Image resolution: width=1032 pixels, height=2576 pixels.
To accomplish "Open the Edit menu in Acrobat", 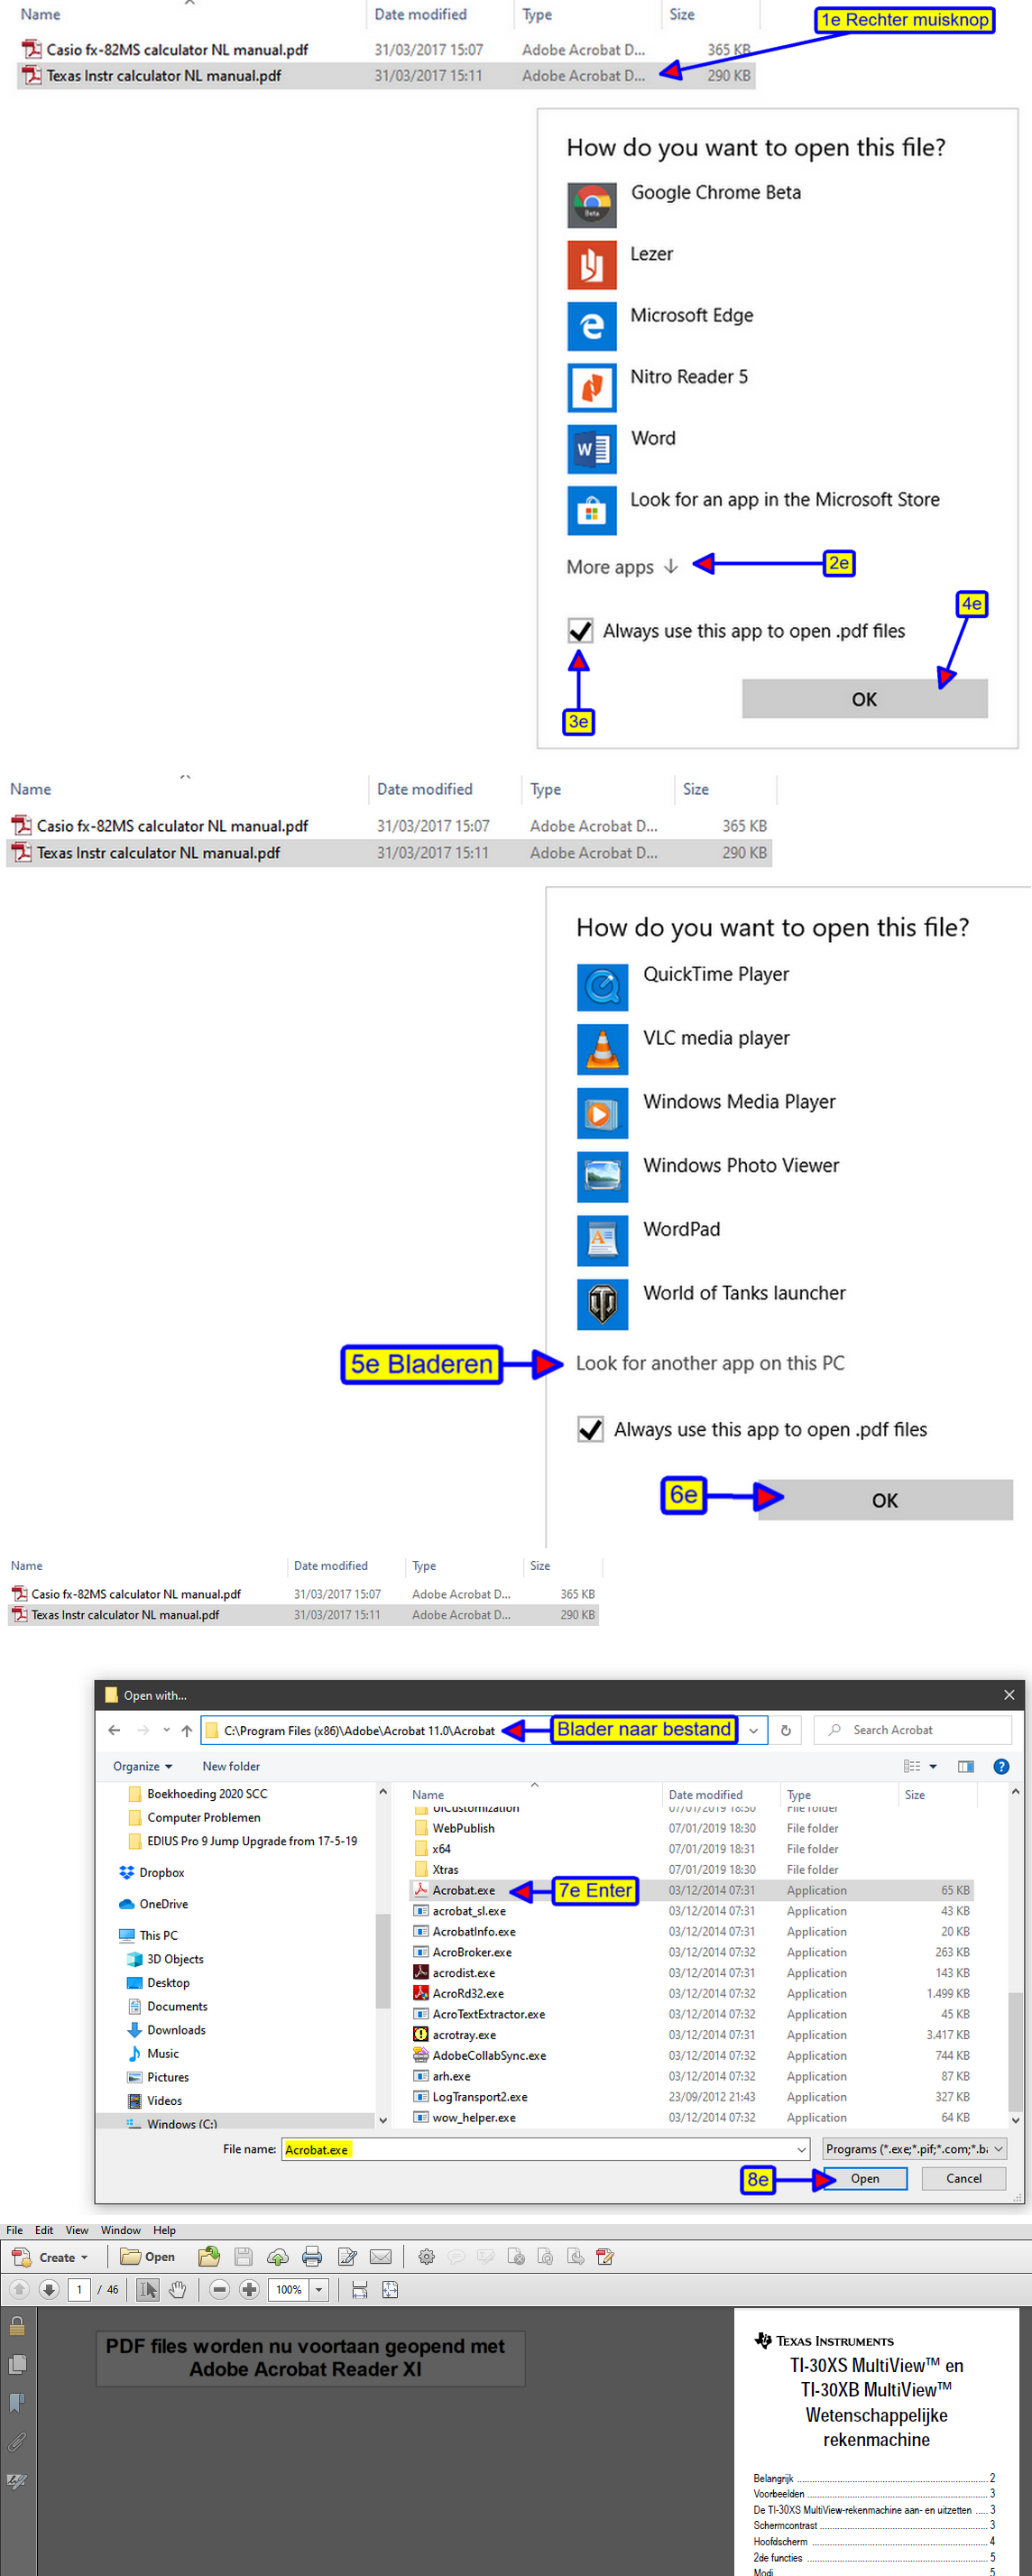I will pos(44,2231).
